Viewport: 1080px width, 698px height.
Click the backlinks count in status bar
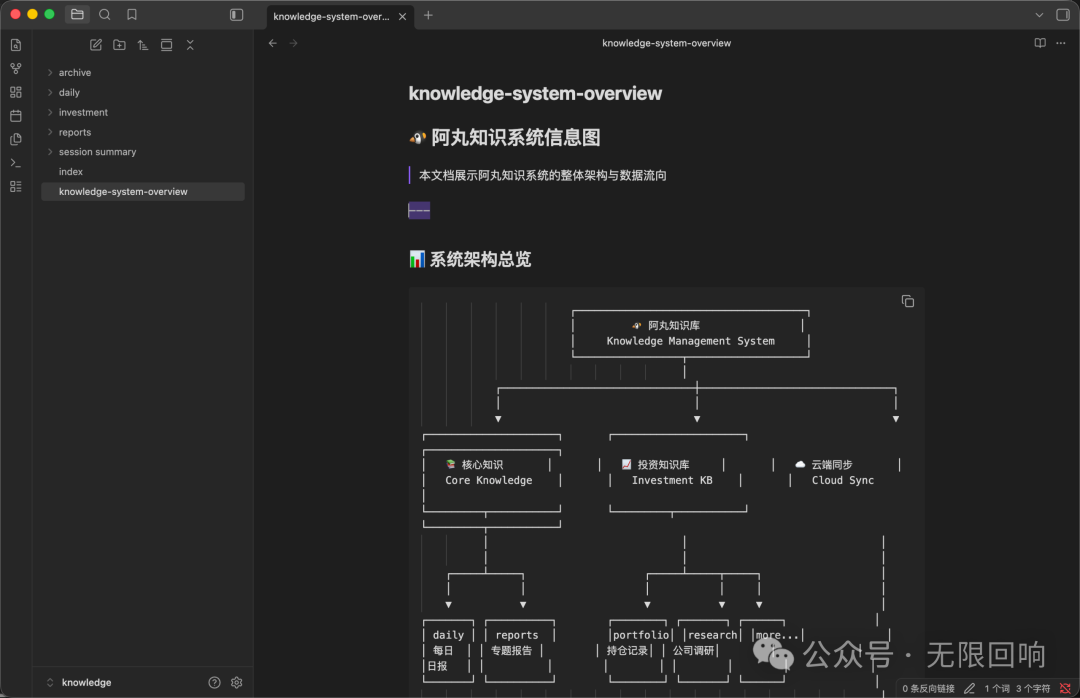tap(927, 688)
